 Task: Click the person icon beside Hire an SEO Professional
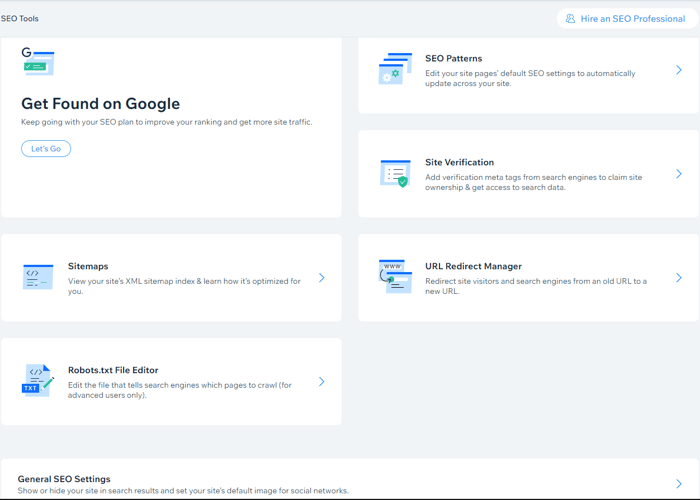click(x=570, y=19)
